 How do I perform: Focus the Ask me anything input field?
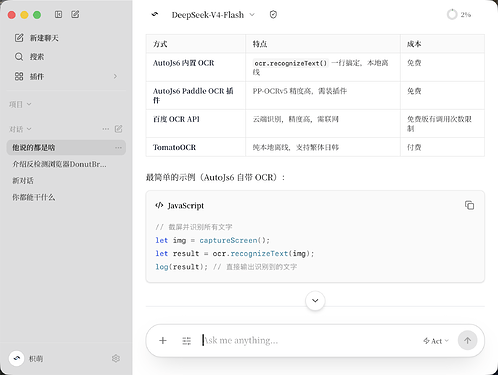coord(310,340)
